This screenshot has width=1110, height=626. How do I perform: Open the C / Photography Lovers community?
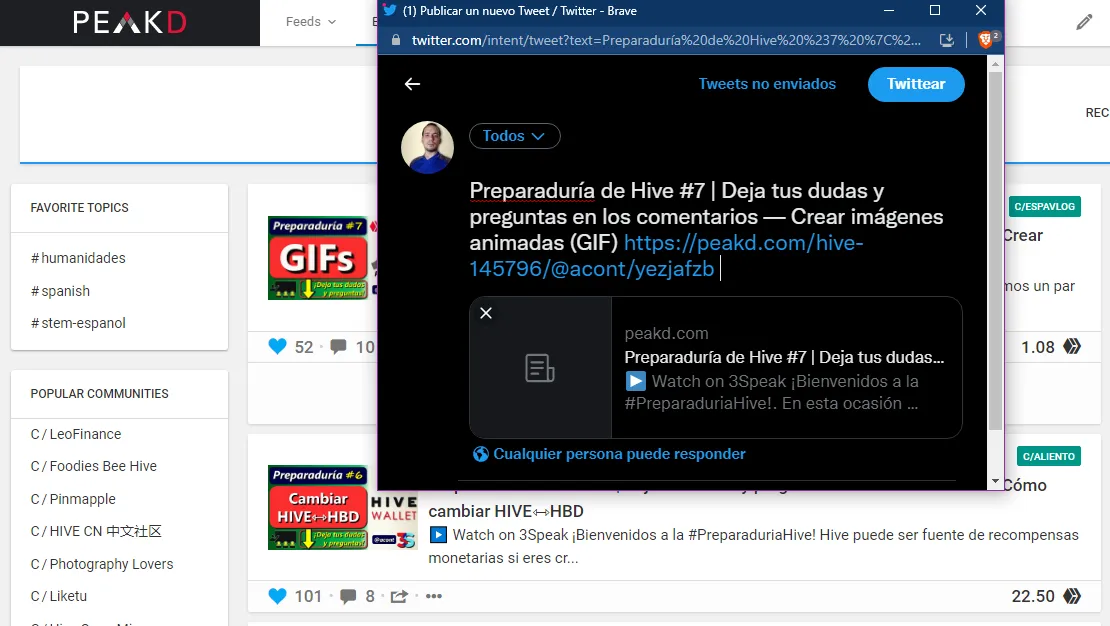102,564
